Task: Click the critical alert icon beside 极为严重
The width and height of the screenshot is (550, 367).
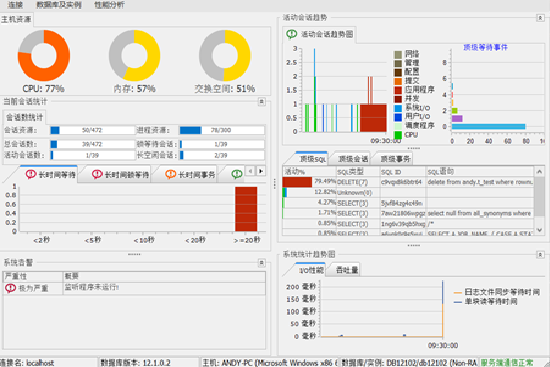Action: coord(11,288)
